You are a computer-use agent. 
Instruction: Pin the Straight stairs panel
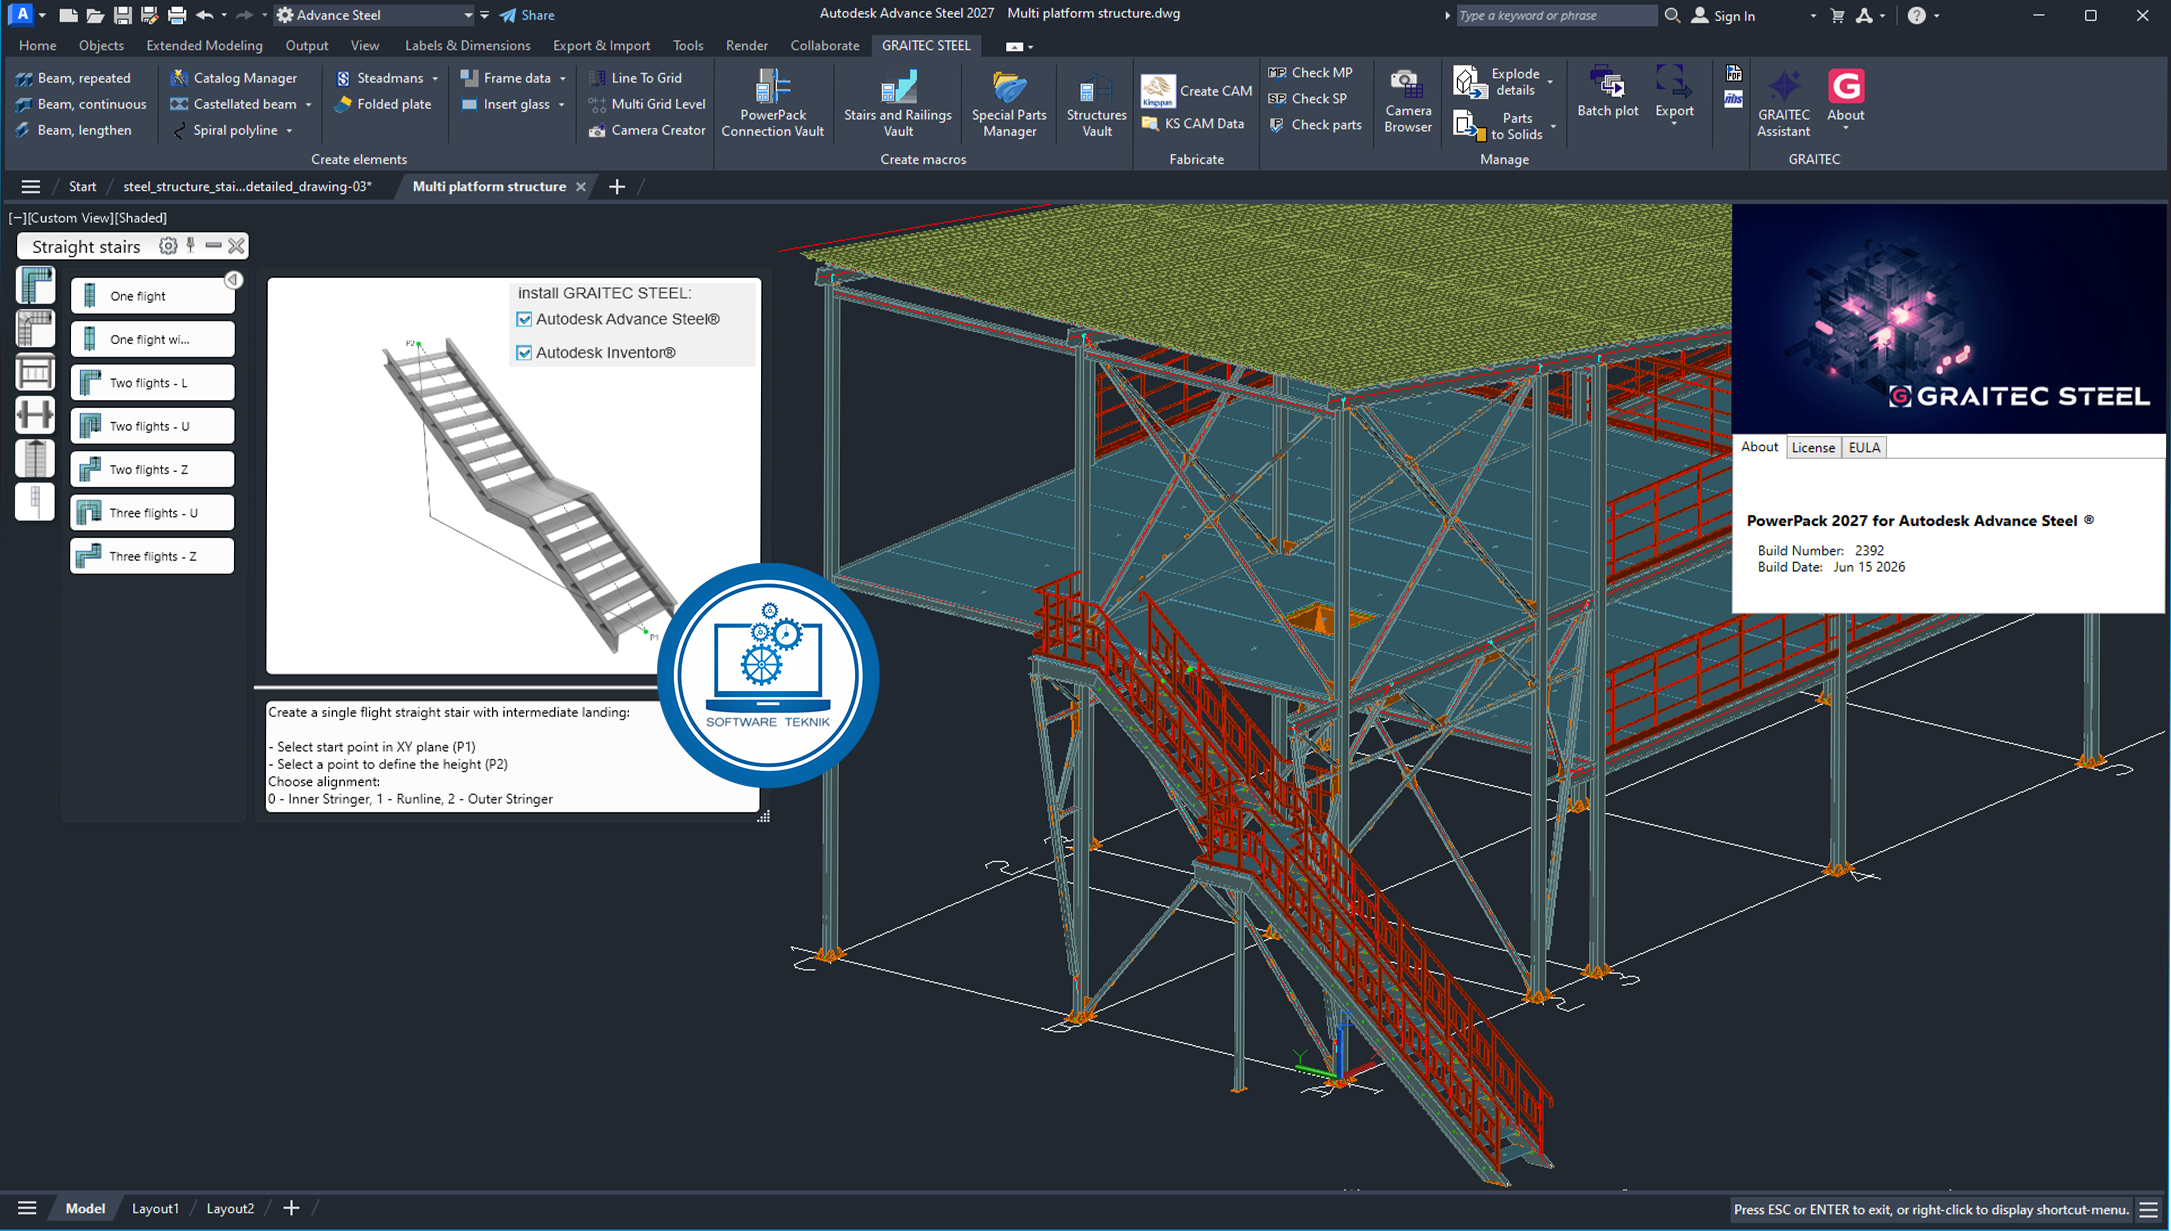pos(191,246)
